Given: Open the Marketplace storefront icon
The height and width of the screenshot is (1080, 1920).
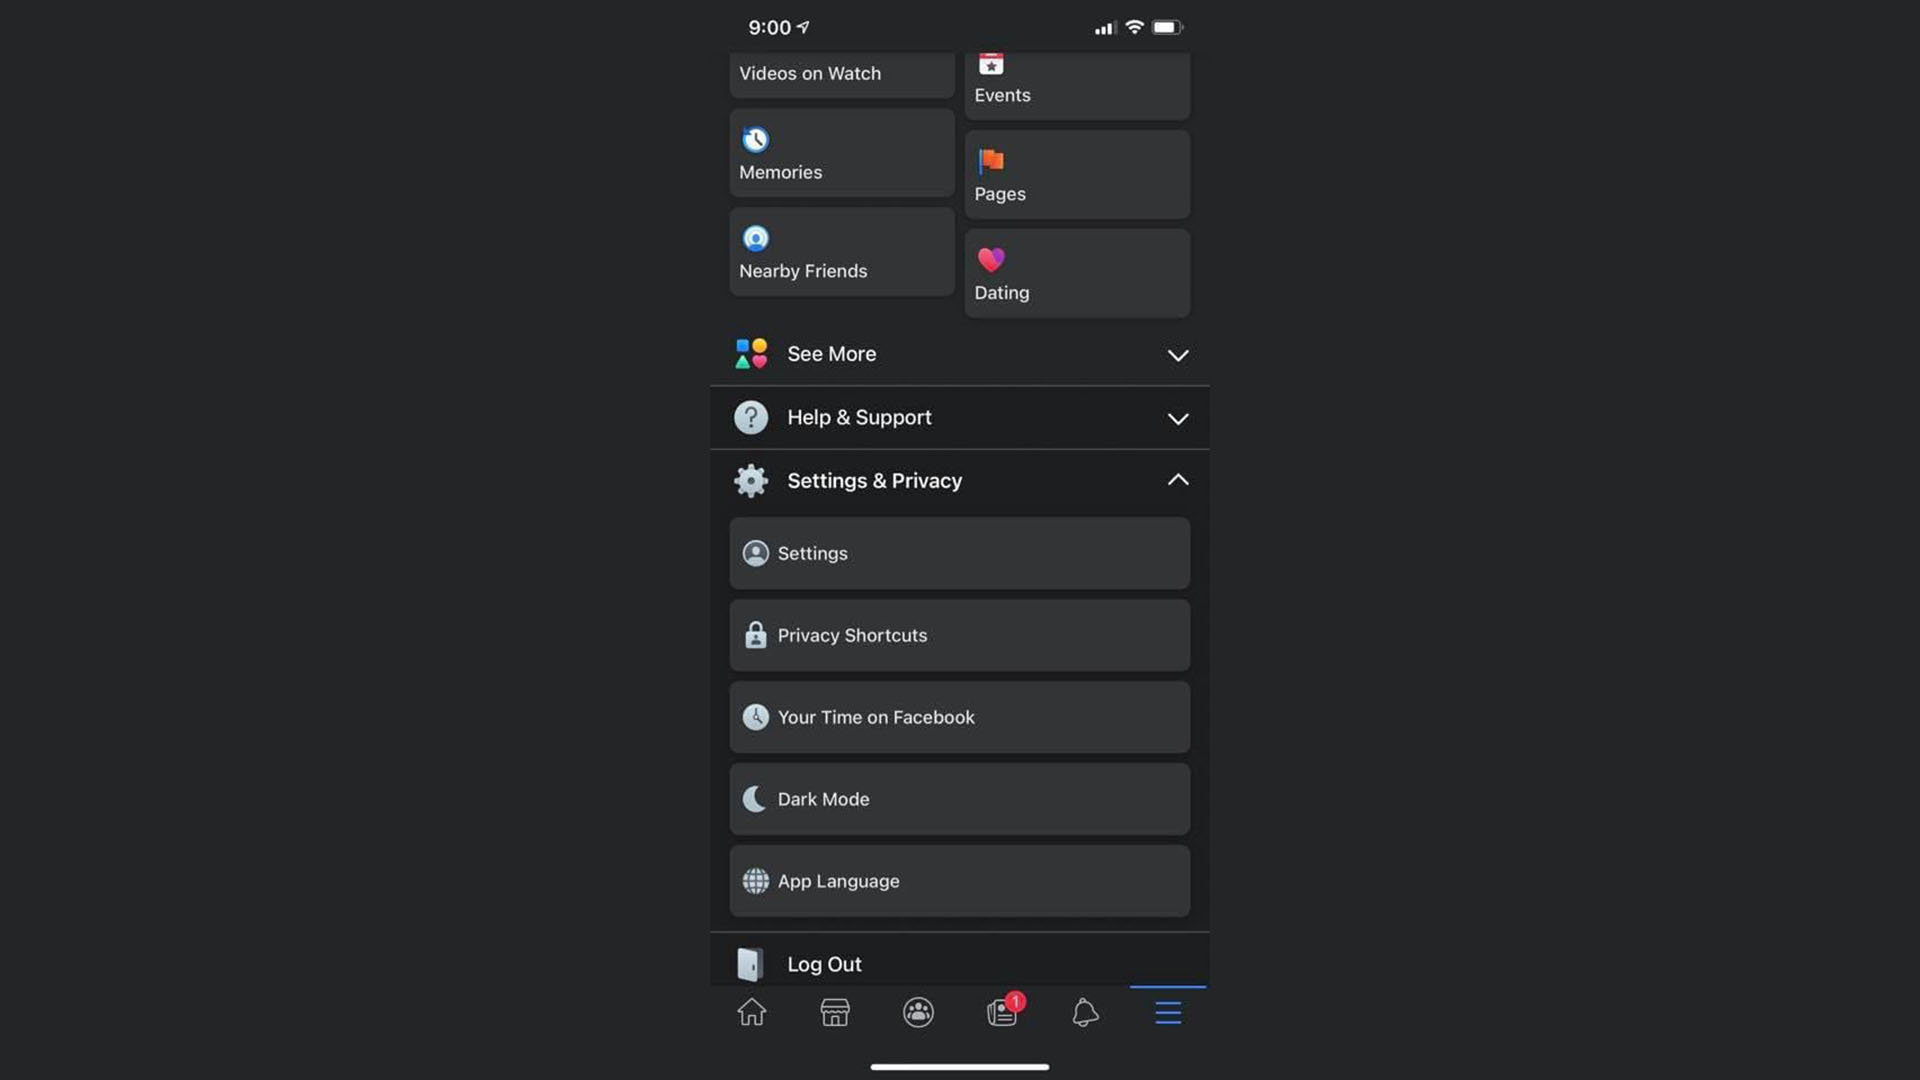Looking at the screenshot, I should tap(835, 1013).
